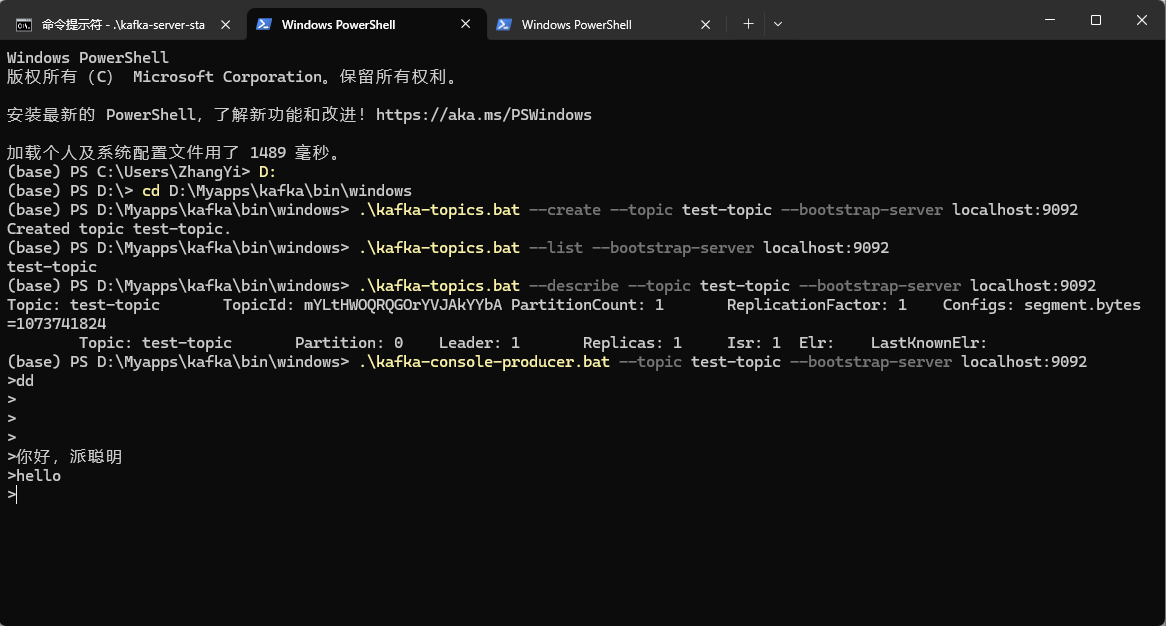
Task: Click the 'Windows PowerShell' header line in terminal
Action: (88, 58)
